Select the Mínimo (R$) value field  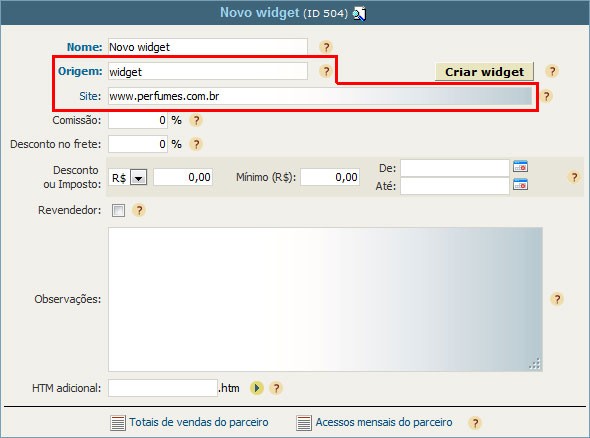(330, 177)
